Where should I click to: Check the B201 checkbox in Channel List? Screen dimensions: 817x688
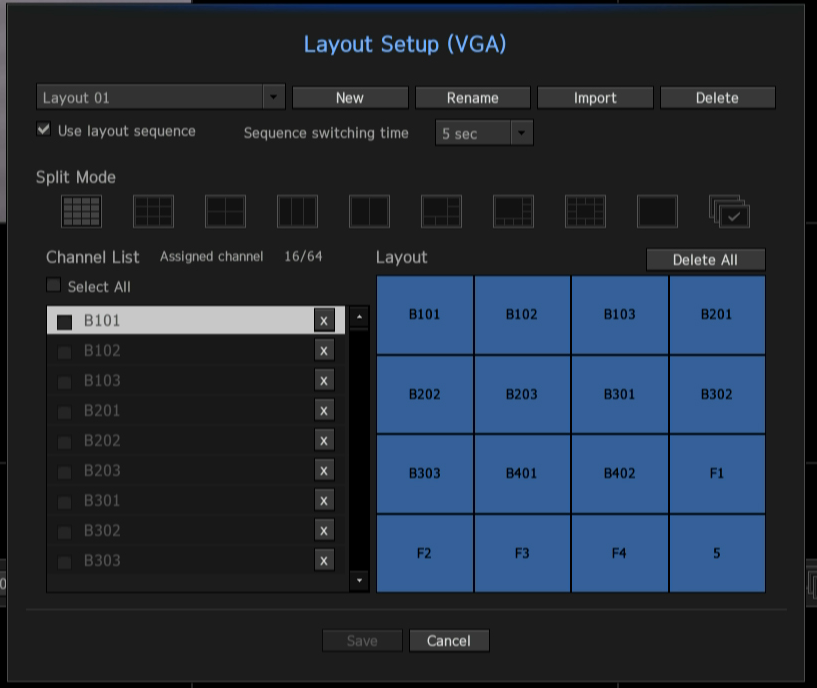(65, 413)
